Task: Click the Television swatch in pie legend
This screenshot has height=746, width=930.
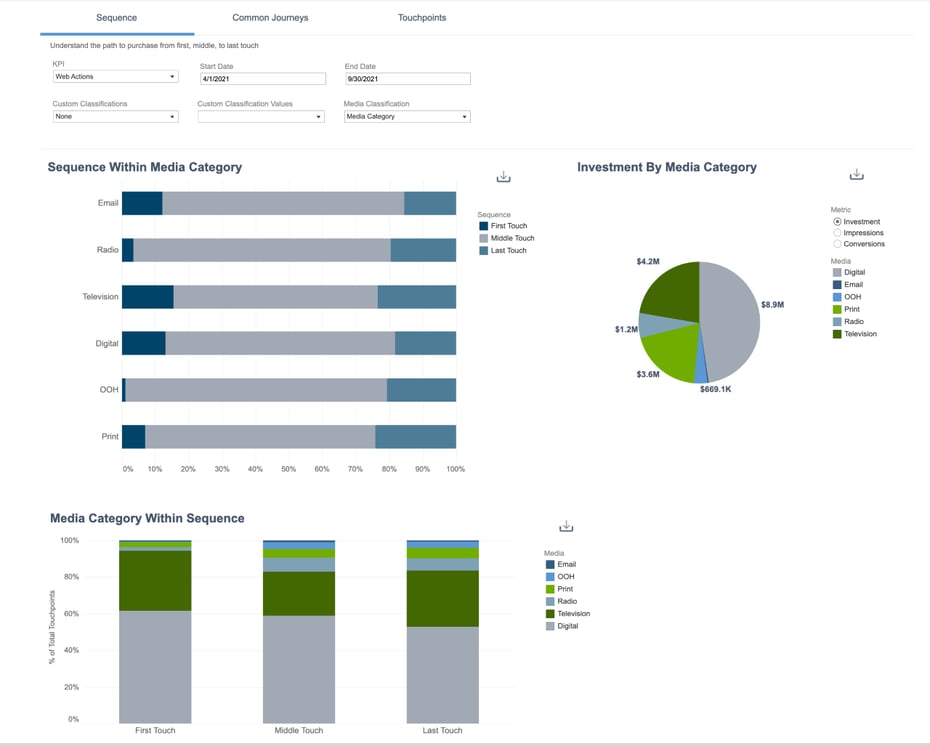Action: [837, 334]
